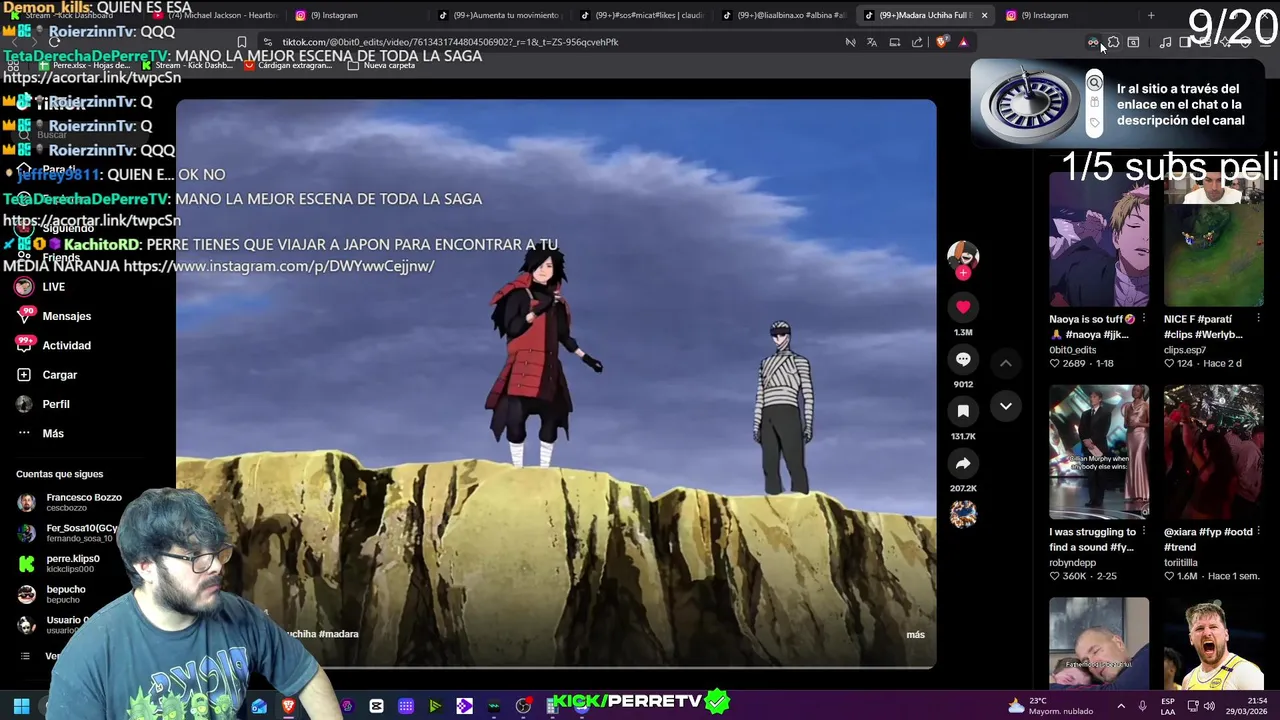Switch to the '@liaalbina.xo' tab
Viewport: 1280px width, 720px height.
pyautogui.click(x=785, y=15)
